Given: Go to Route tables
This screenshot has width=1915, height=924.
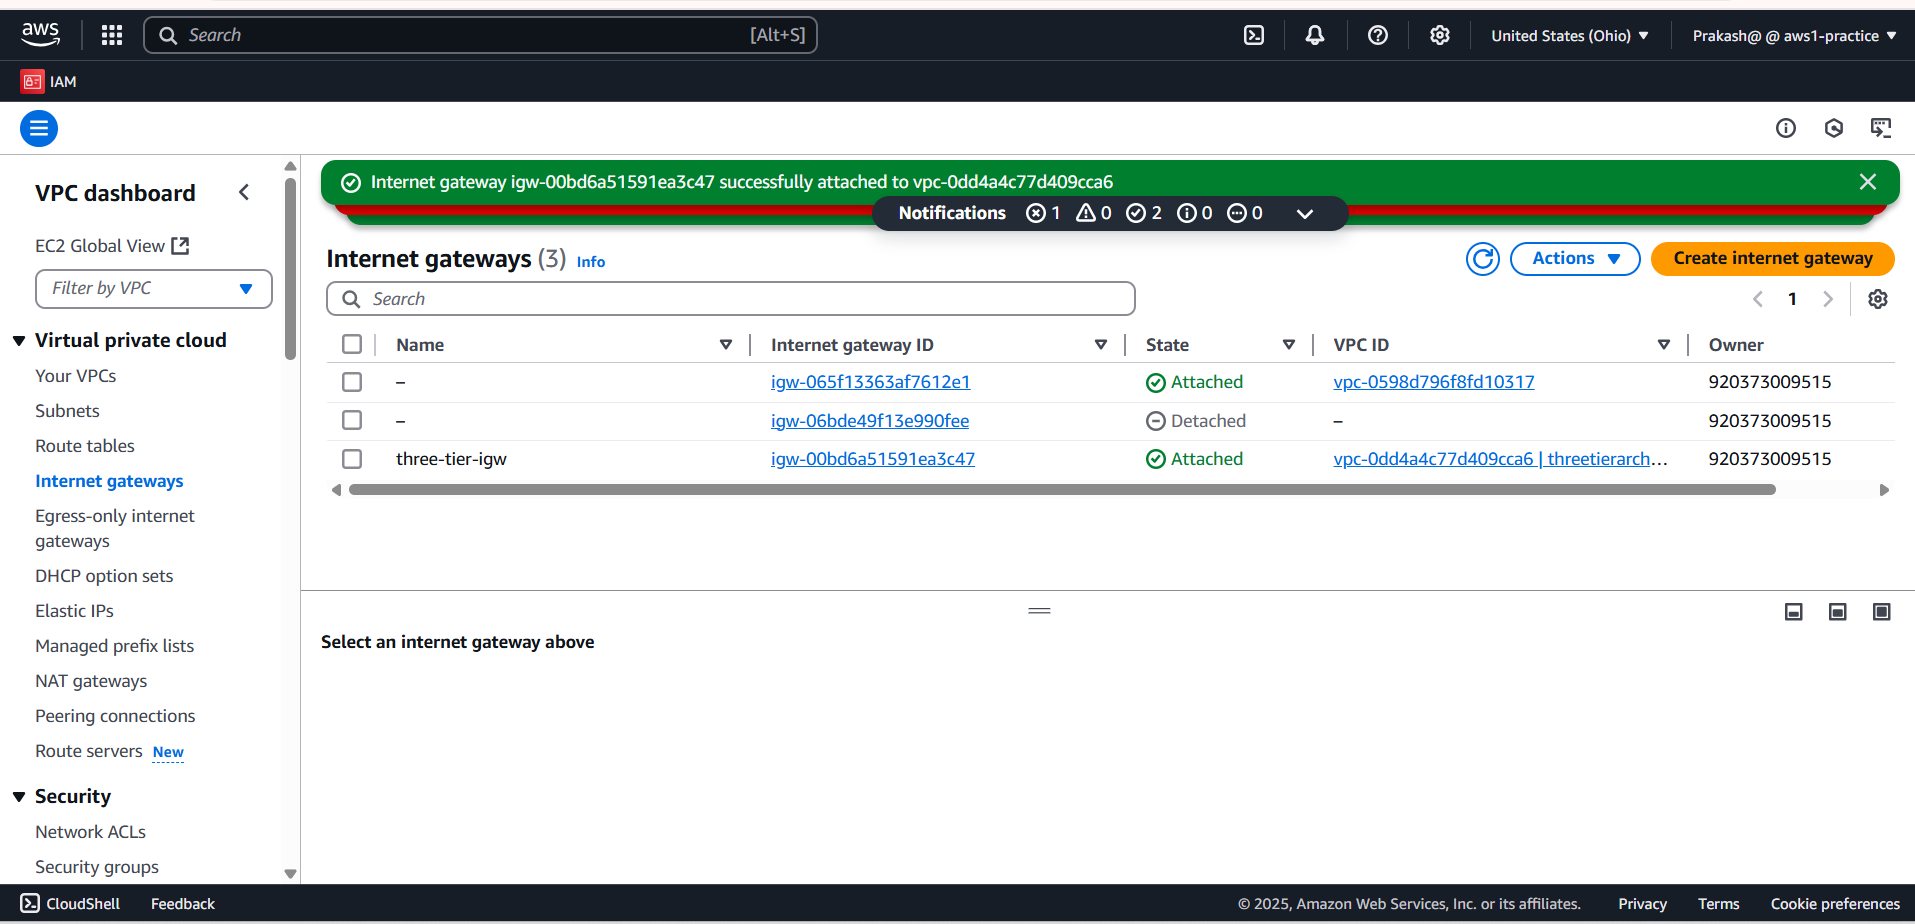Looking at the screenshot, I should click(x=85, y=446).
